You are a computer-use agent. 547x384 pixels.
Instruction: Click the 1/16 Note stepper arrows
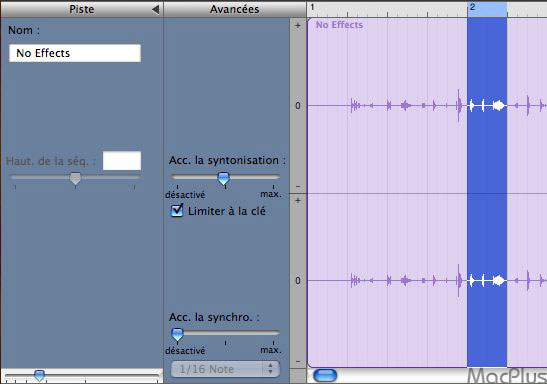[271, 369]
